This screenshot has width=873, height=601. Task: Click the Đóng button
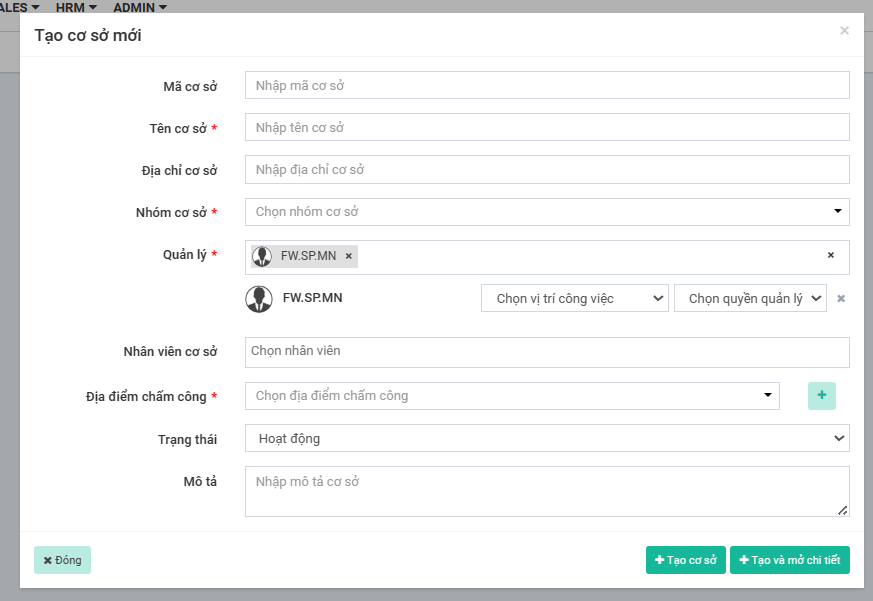click(62, 560)
